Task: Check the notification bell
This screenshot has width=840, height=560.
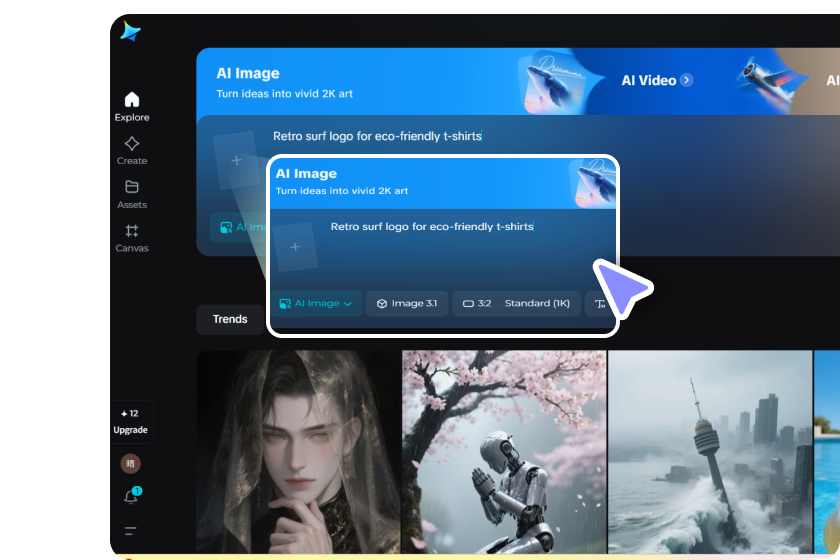Action: (x=131, y=496)
